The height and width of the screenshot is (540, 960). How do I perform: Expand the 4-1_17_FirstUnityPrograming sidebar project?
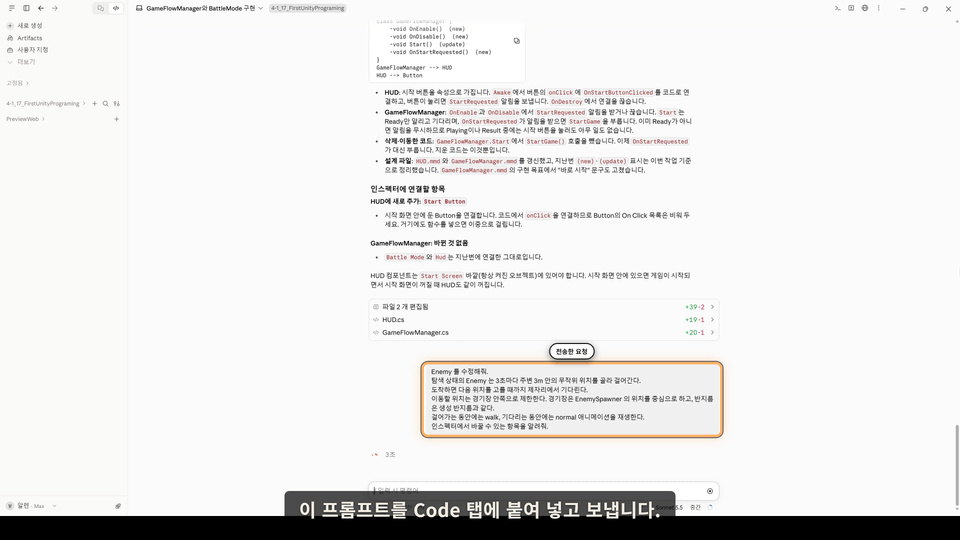[45, 103]
